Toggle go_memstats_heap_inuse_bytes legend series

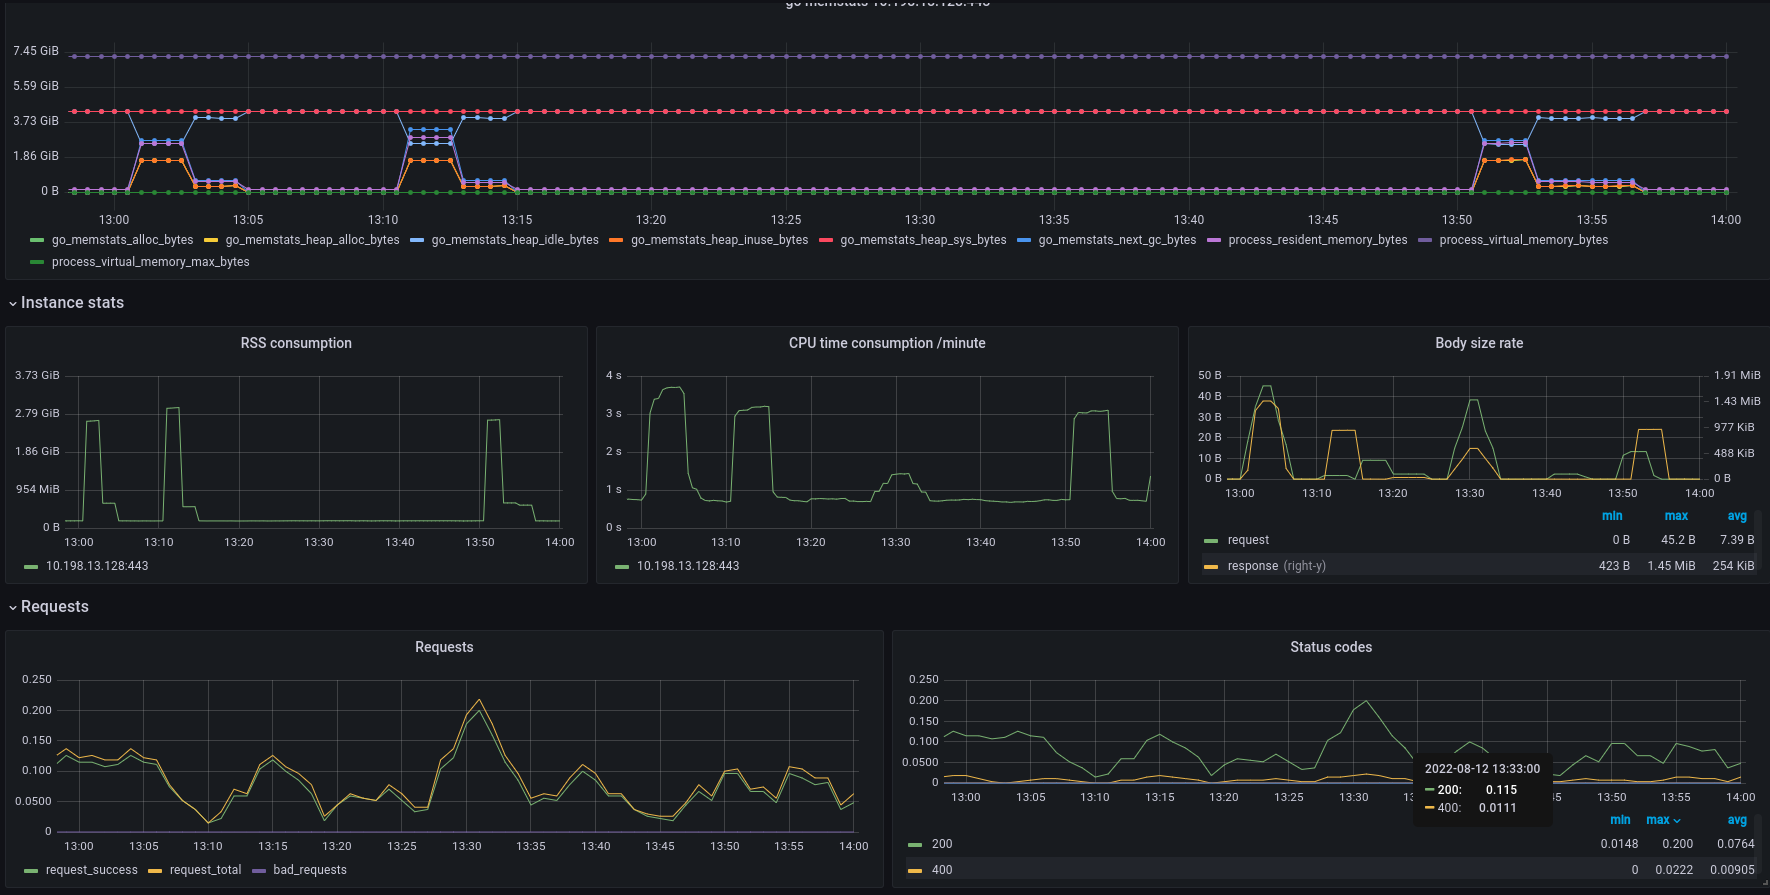click(719, 240)
